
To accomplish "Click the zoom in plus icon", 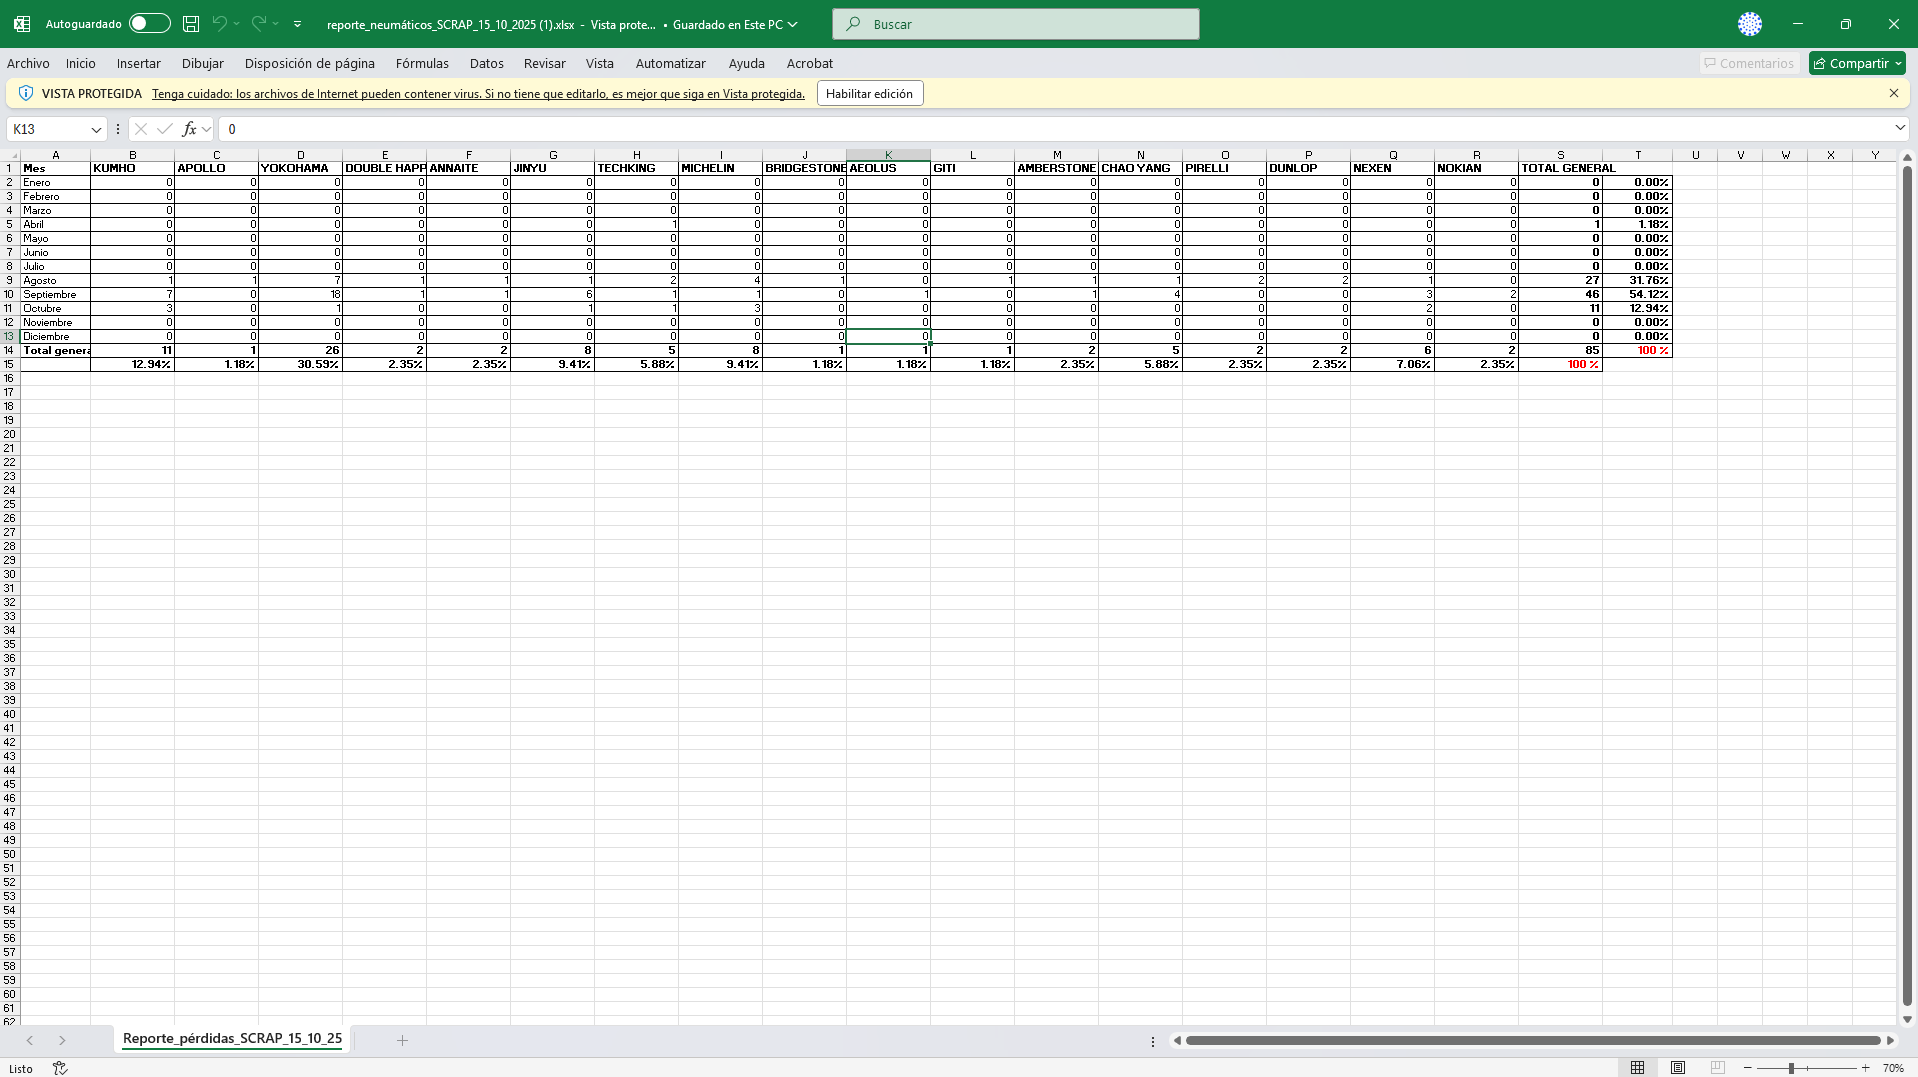I will click(x=1866, y=1068).
